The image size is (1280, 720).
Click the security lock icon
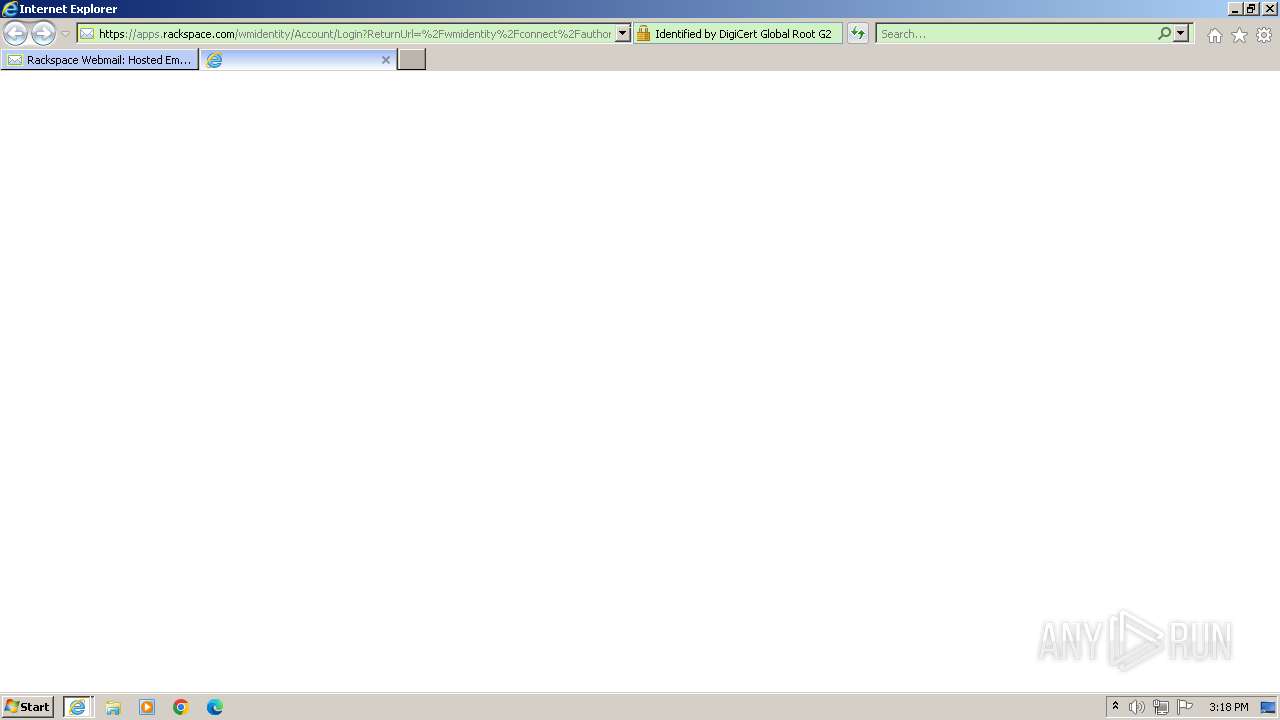click(x=643, y=34)
